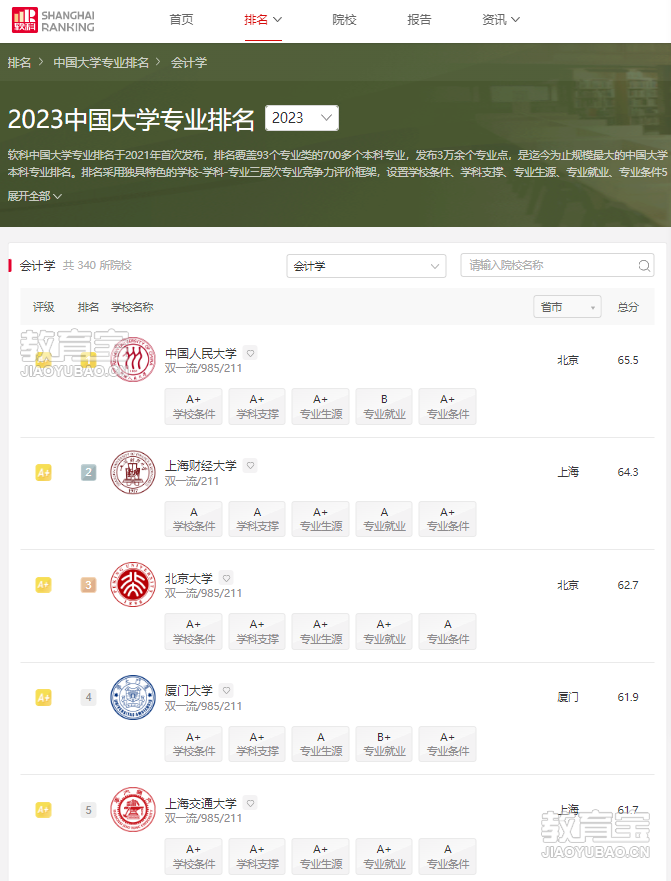
Task: Open the 会计学 major selector dropdown
Action: tap(366, 266)
